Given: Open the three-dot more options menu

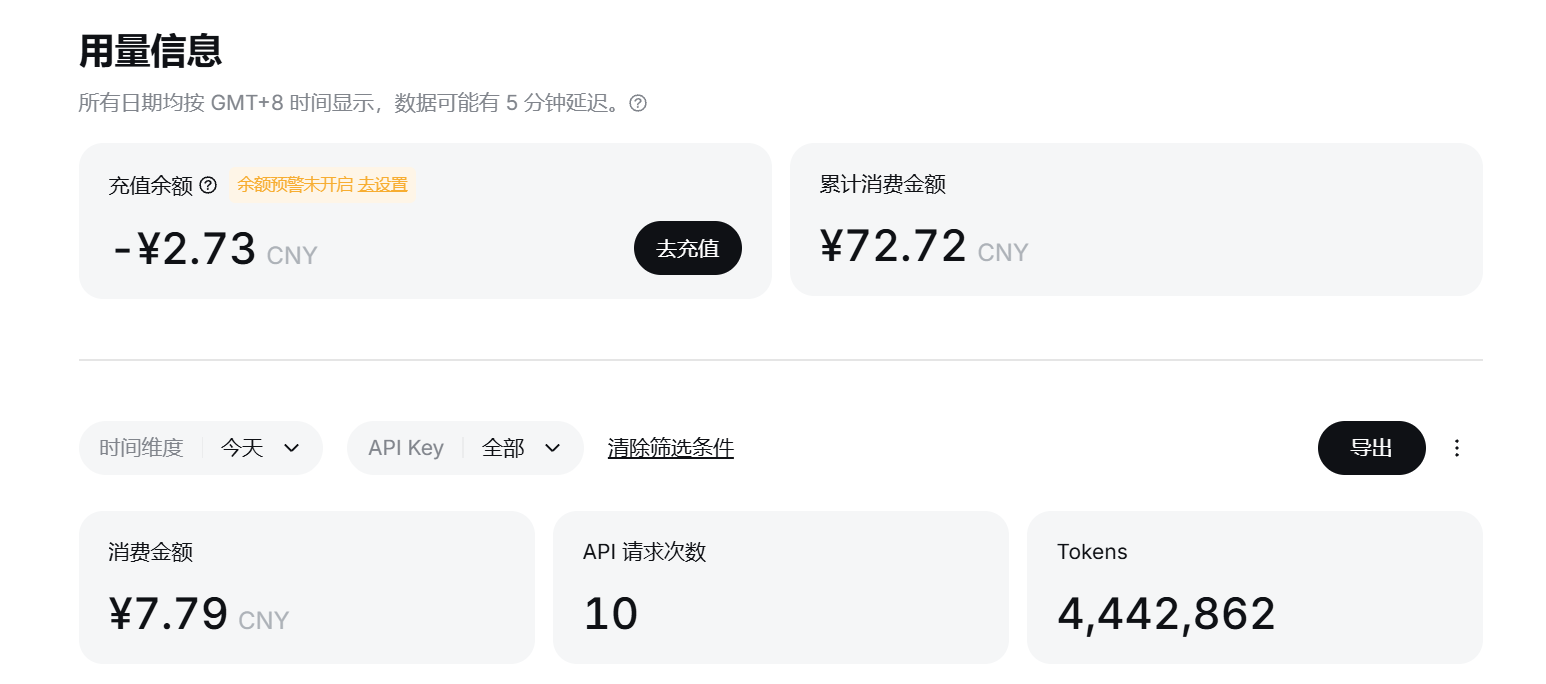Looking at the screenshot, I should click(1457, 448).
